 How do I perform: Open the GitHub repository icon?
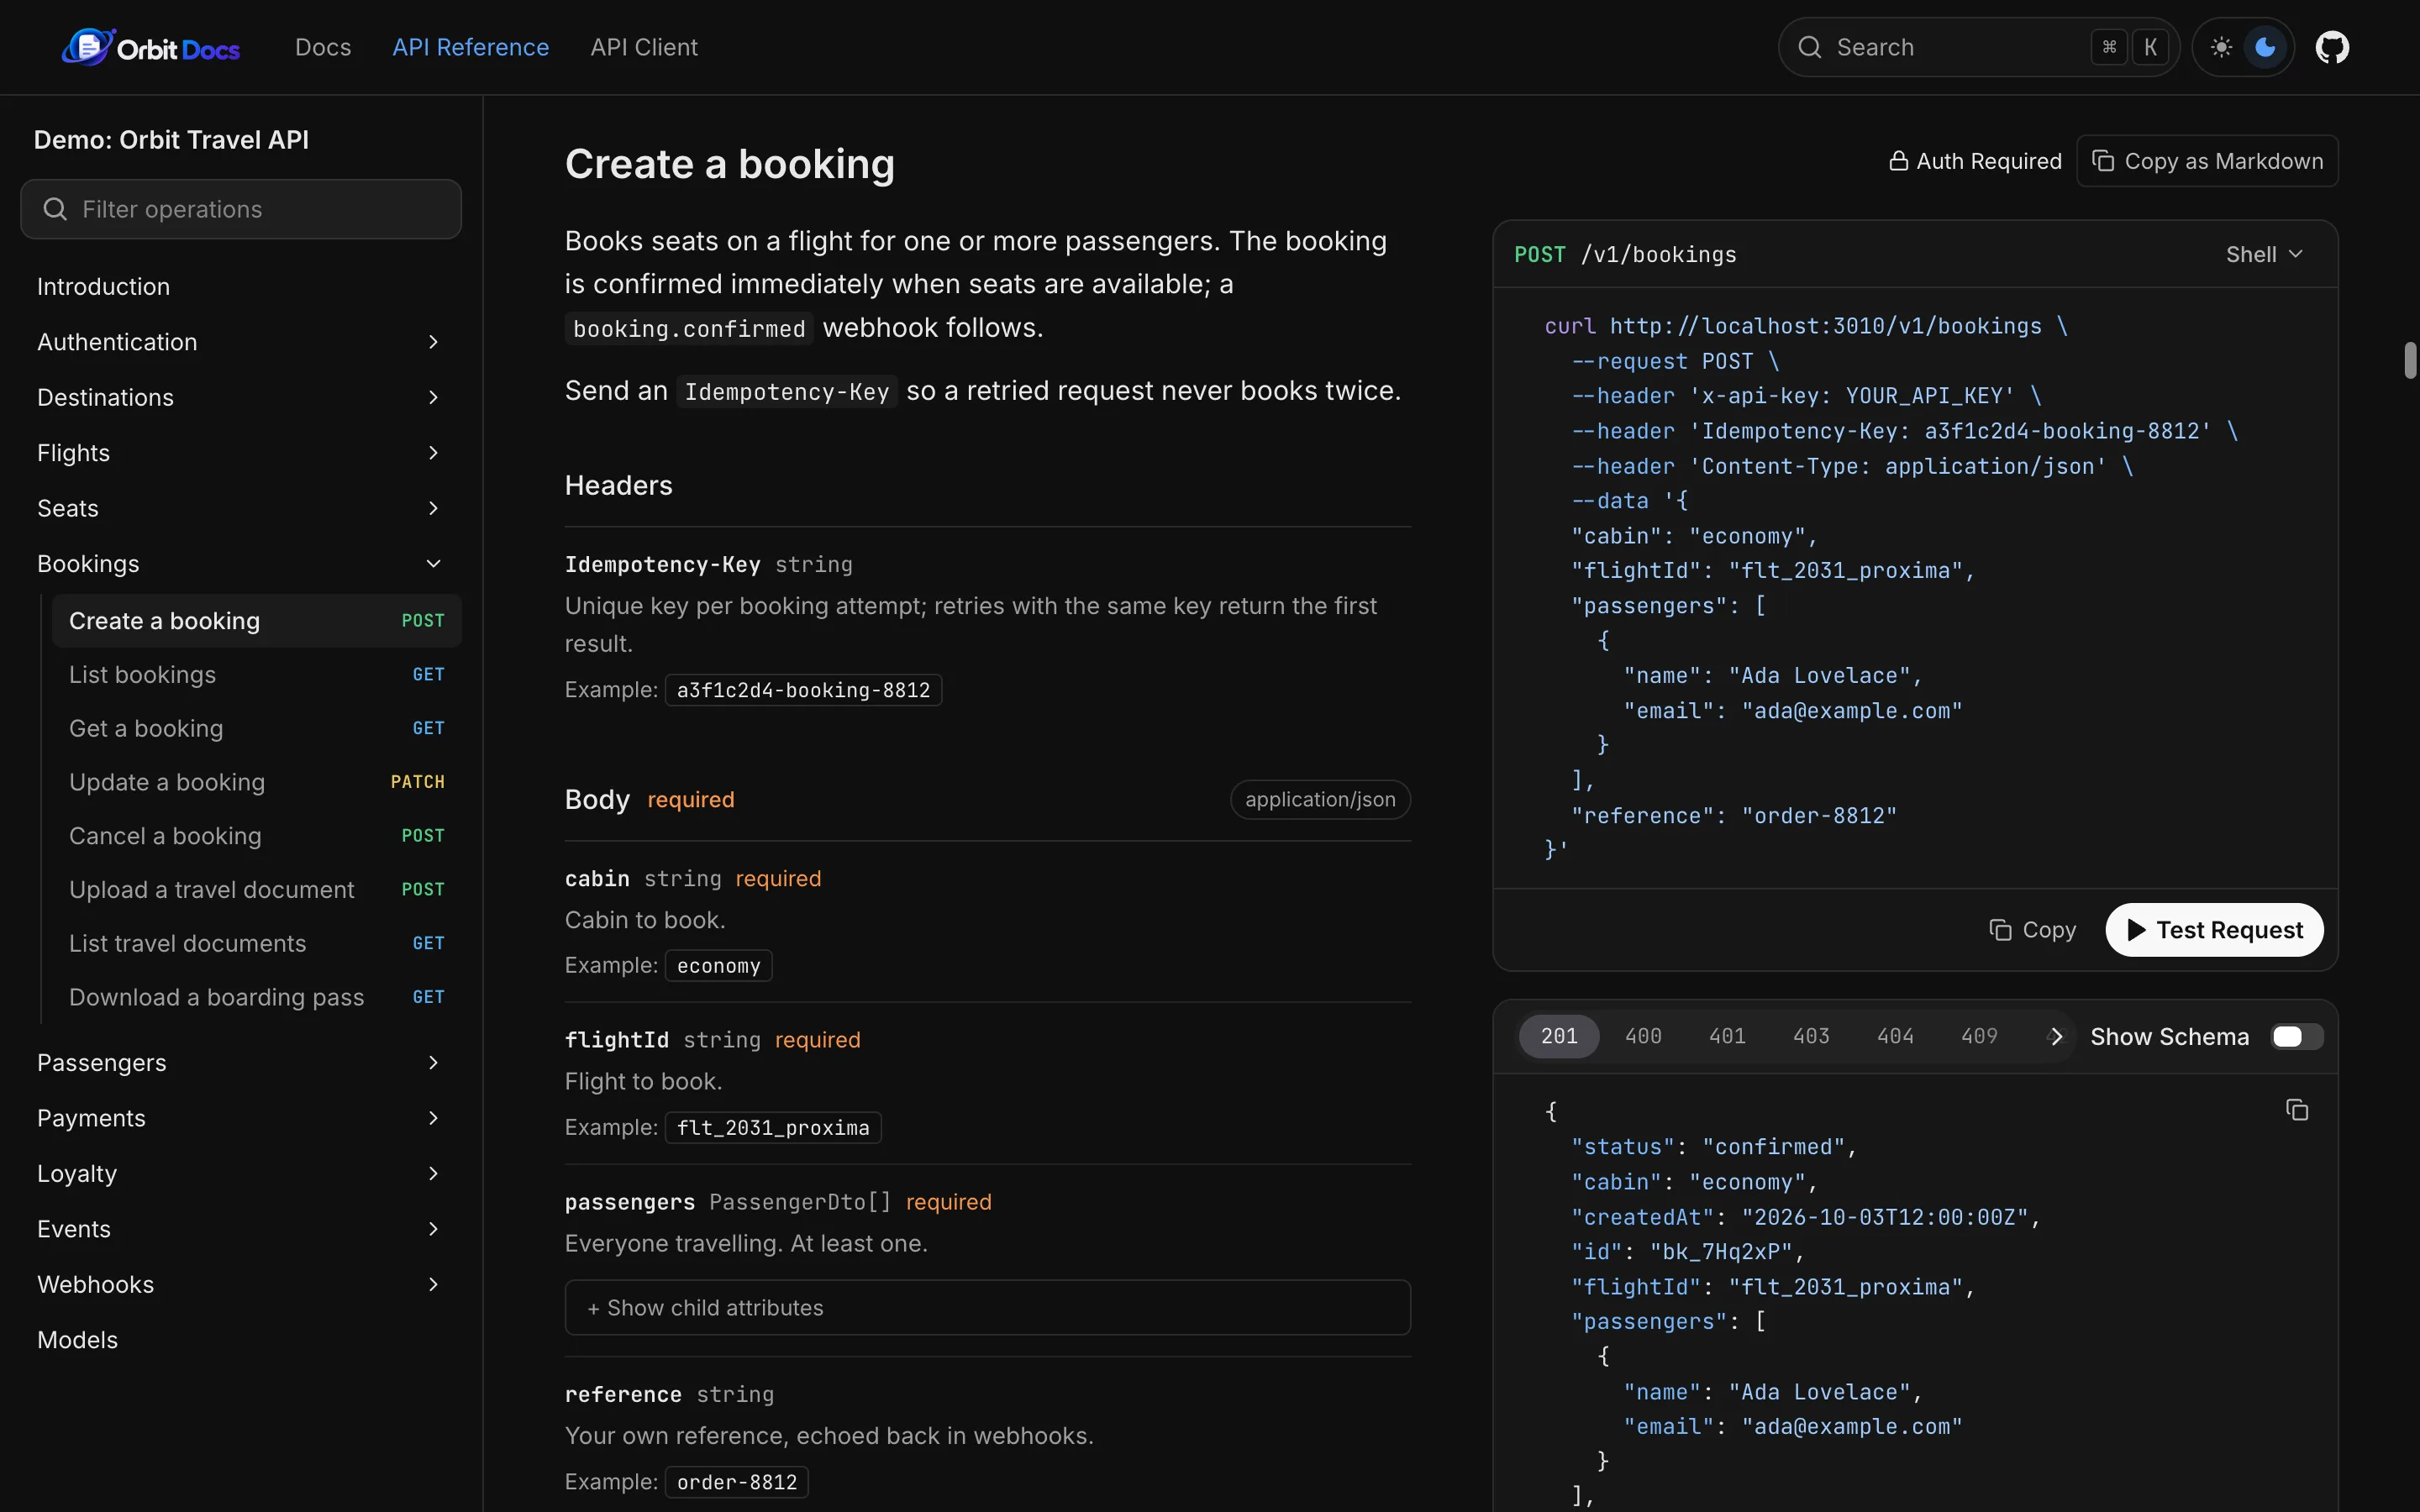click(2332, 47)
